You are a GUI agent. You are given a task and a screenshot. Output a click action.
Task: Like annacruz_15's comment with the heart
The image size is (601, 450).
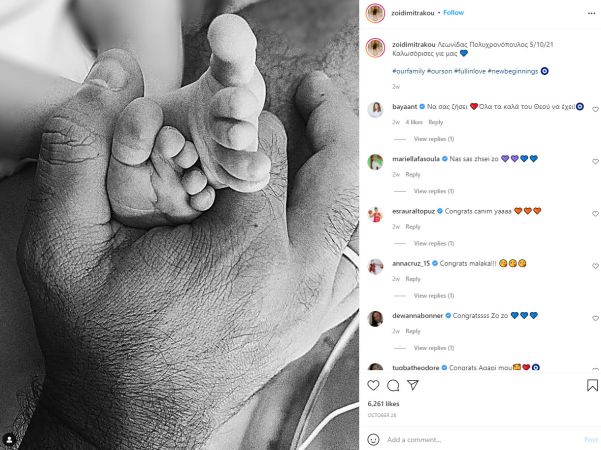coord(595,266)
